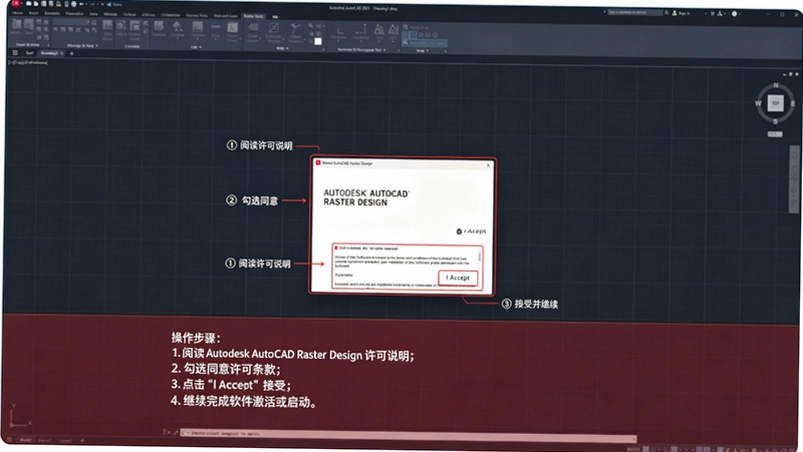Click the Process Image tool
Screen dimensions: 803x452
pyautogui.click(x=233, y=32)
